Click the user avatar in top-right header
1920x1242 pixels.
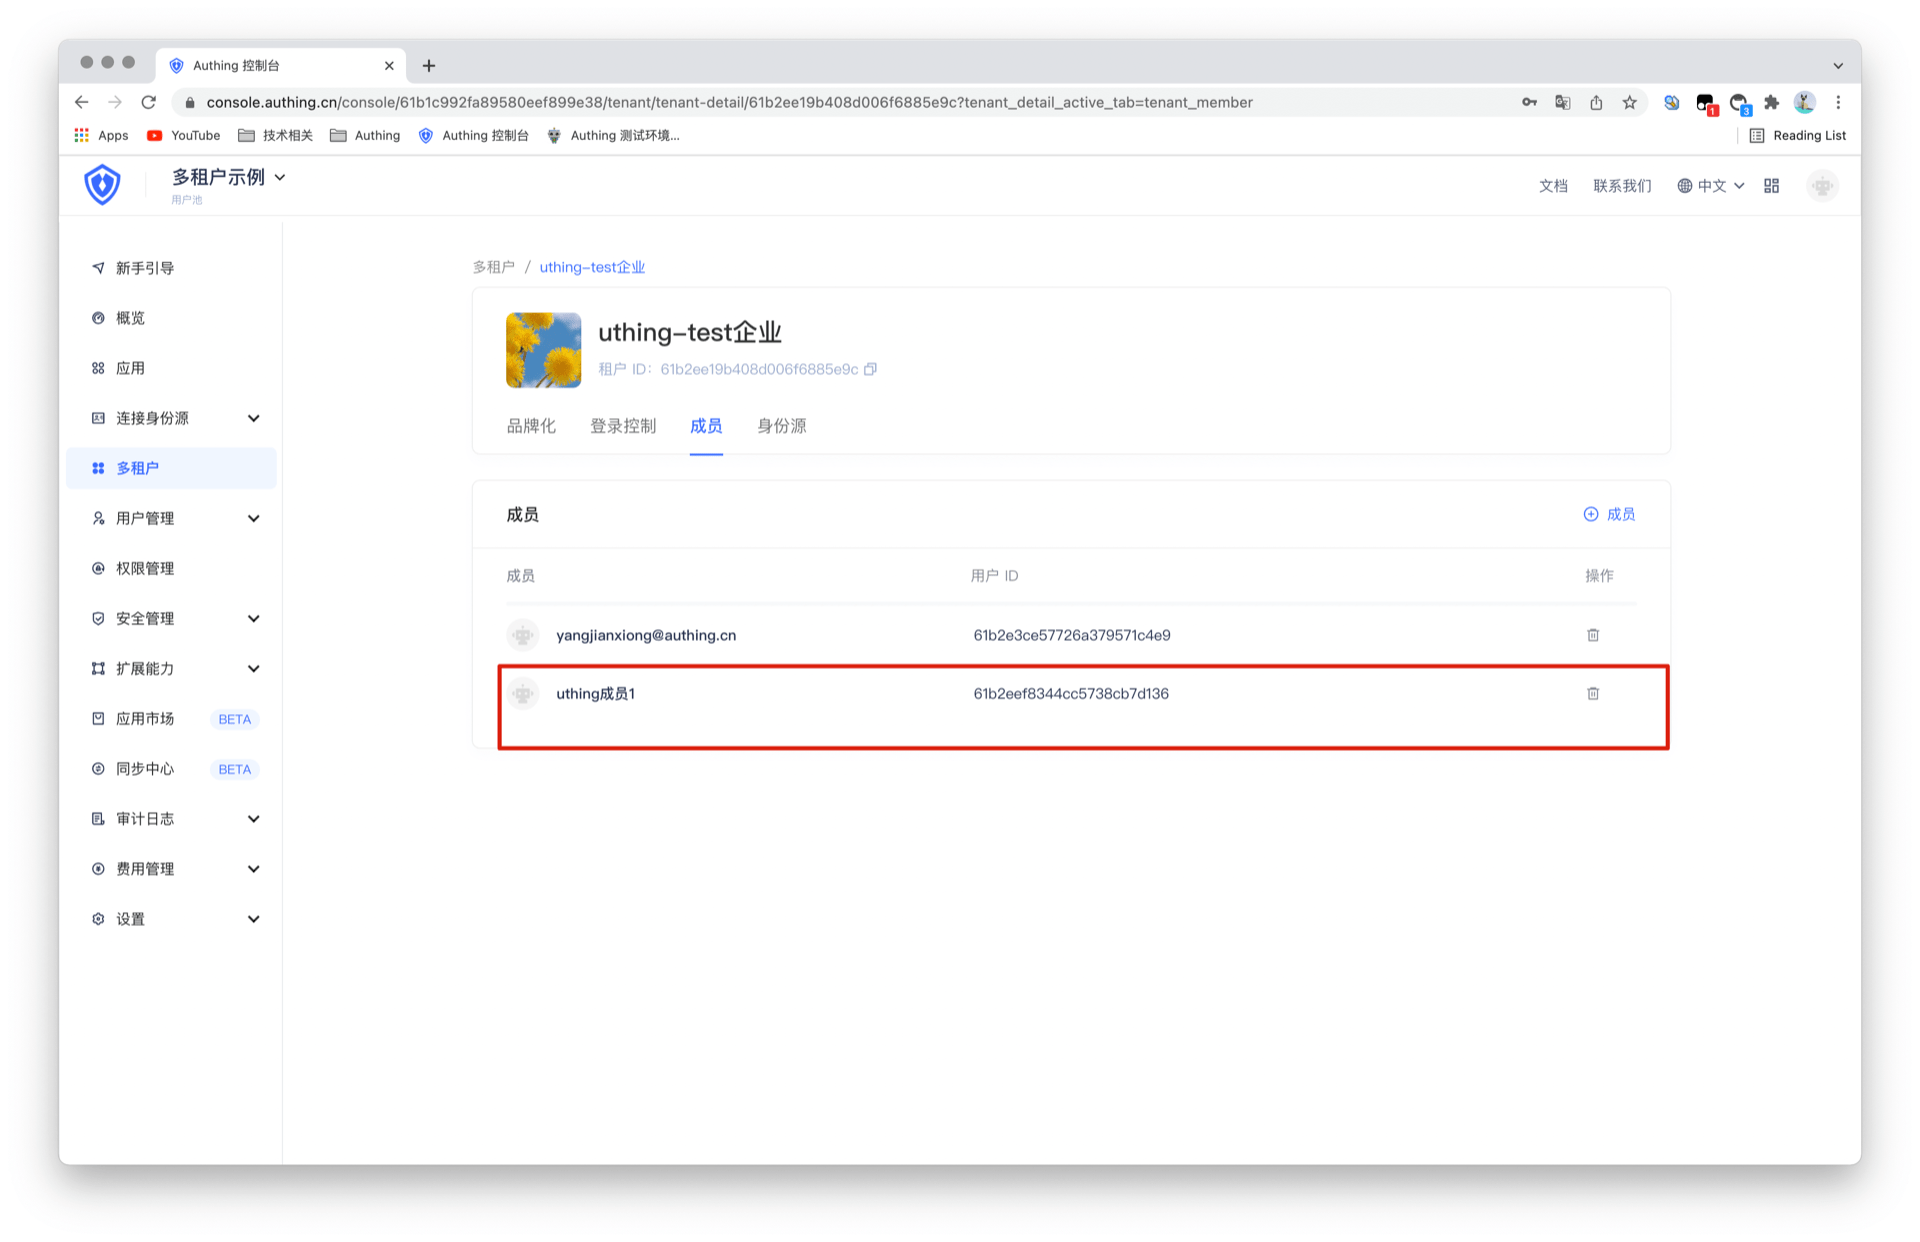tap(1822, 186)
